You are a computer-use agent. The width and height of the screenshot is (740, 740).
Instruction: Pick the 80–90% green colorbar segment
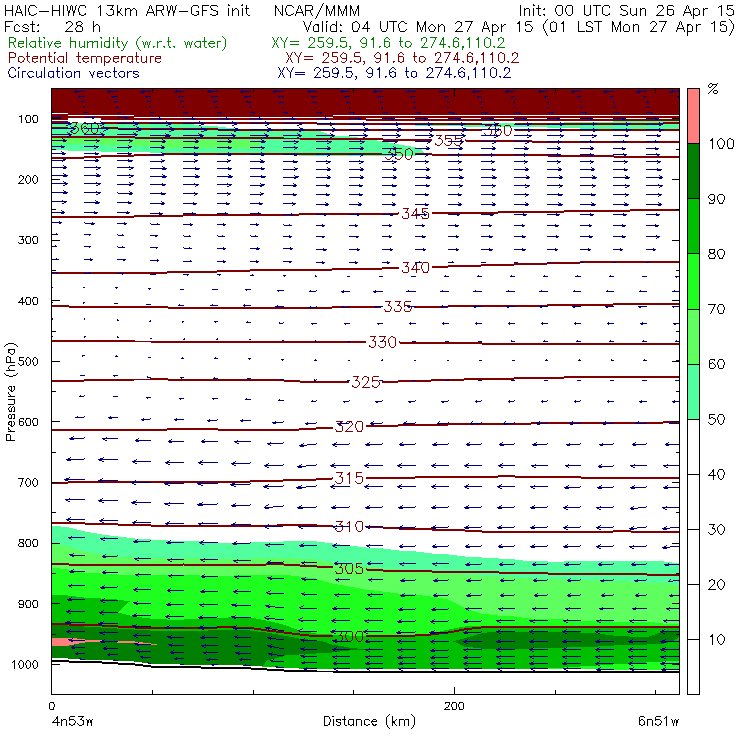click(x=693, y=226)
